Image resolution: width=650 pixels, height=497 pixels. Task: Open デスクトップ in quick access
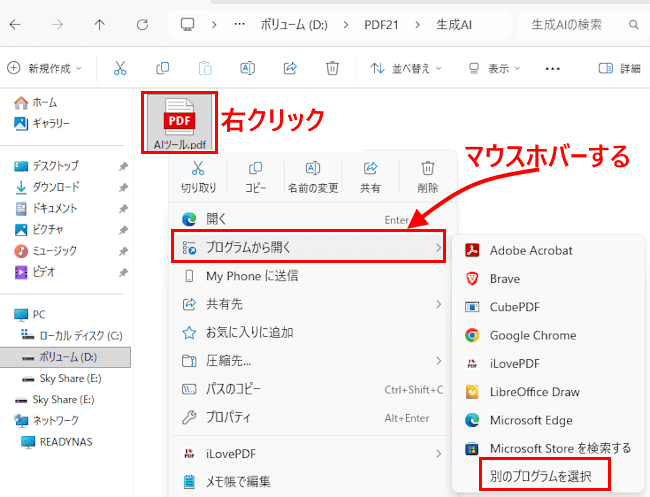coord(46,166)
